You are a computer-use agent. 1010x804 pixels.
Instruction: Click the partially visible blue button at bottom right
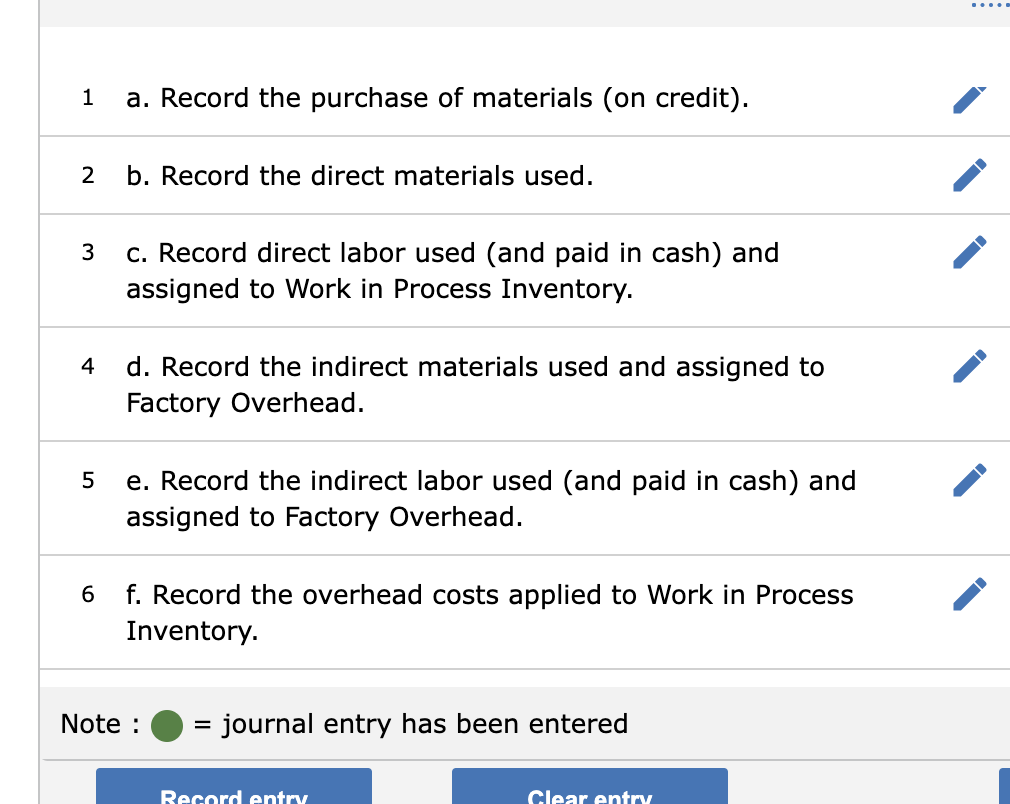(x=1005, y=789)
